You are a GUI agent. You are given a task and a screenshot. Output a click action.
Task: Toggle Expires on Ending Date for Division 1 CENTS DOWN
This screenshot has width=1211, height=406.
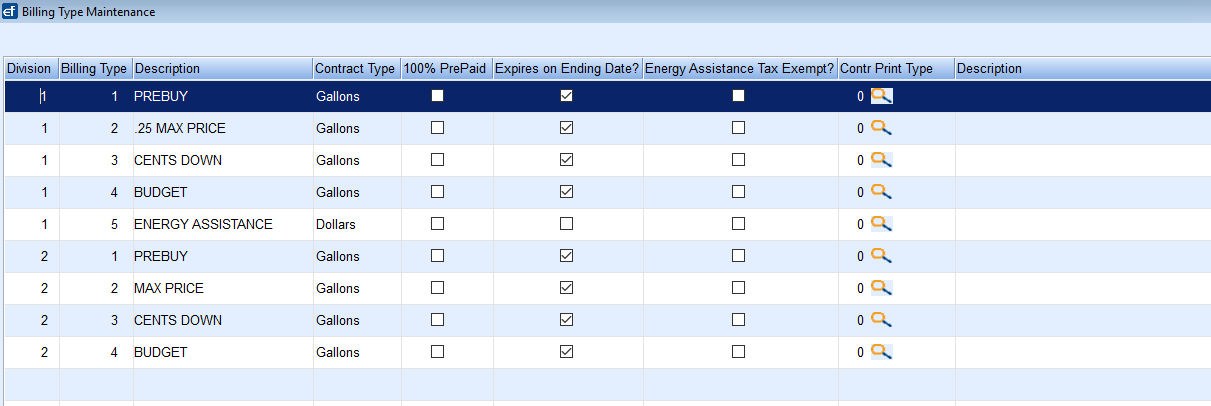566,160
